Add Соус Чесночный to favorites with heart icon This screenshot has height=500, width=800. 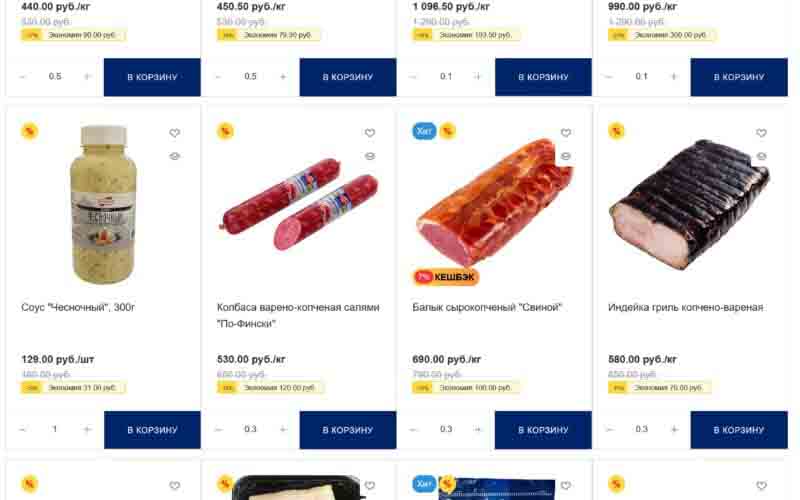(x=174, y=133)
